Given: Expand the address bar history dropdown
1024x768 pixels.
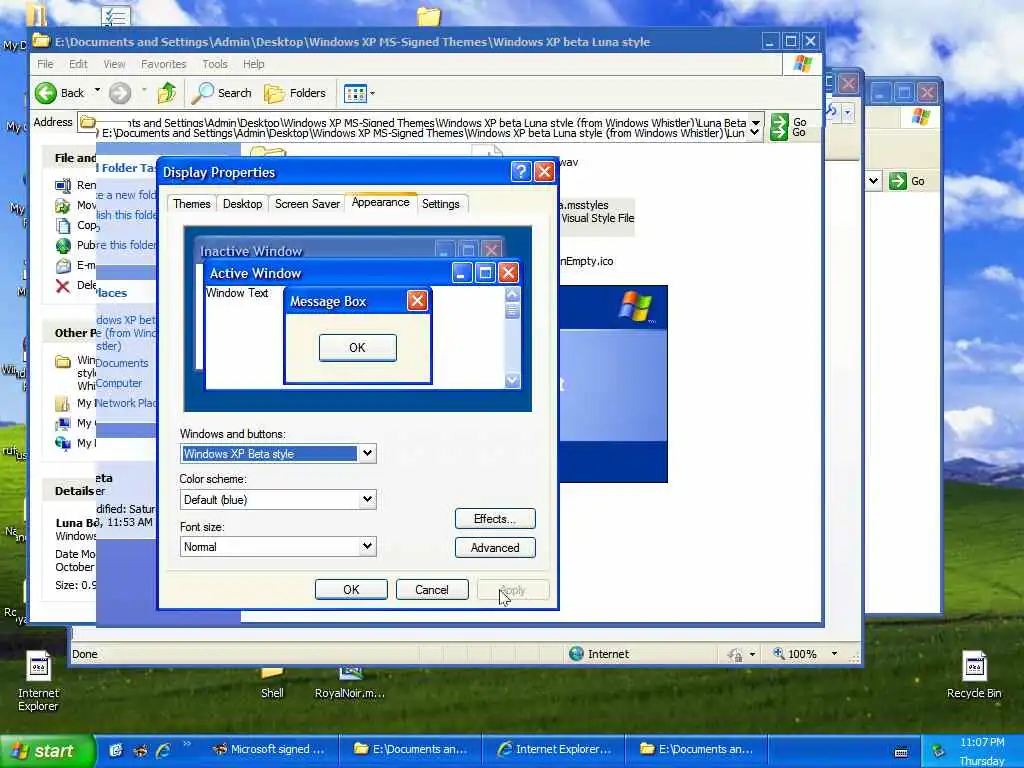Looking at the screenshot, I should [755, 127].
